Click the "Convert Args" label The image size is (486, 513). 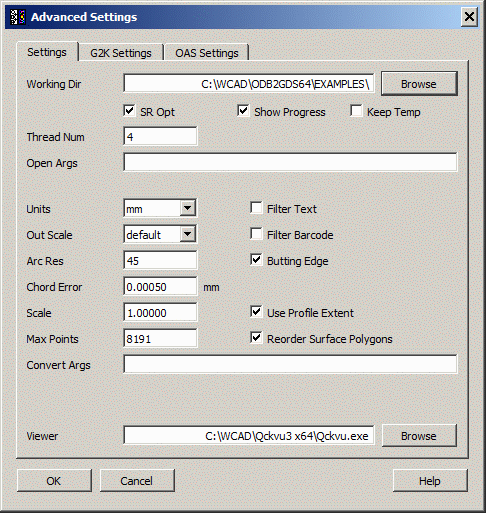pos(58,365)
